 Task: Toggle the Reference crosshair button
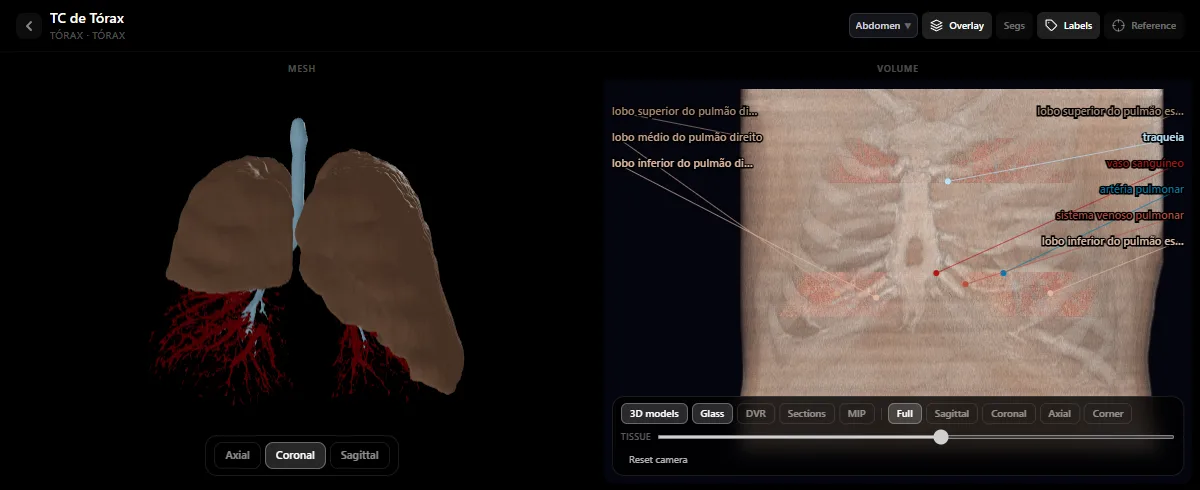tap(1144, 26)
